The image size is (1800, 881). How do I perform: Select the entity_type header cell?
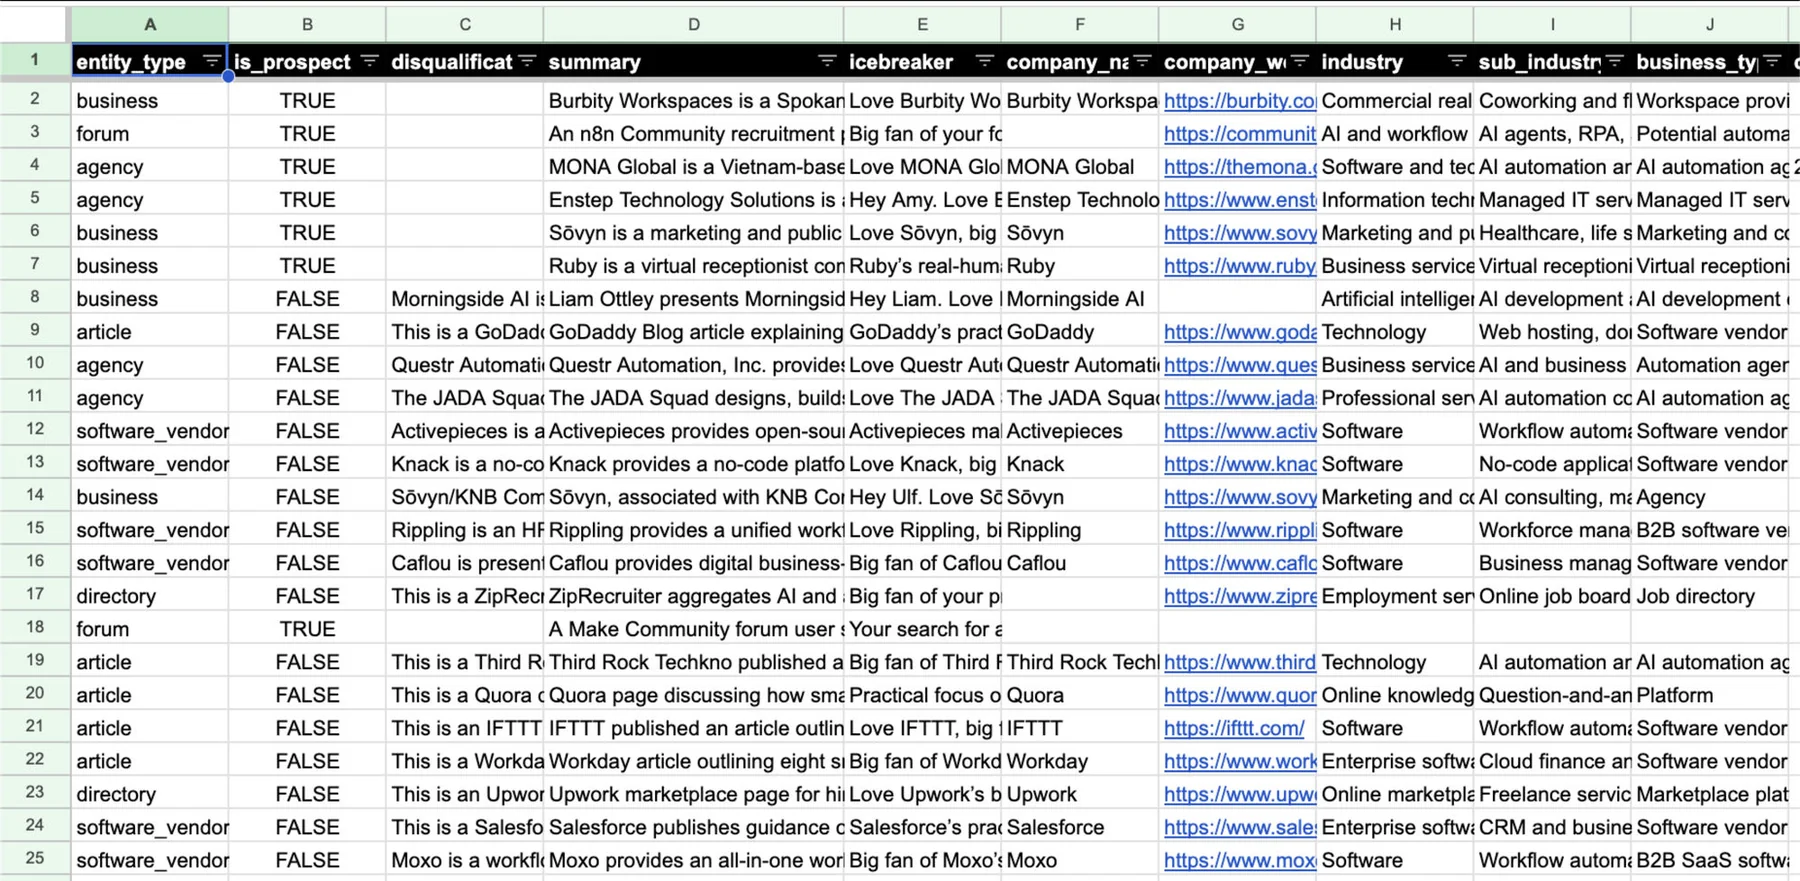pyautogui.click(x=150, y=61)
